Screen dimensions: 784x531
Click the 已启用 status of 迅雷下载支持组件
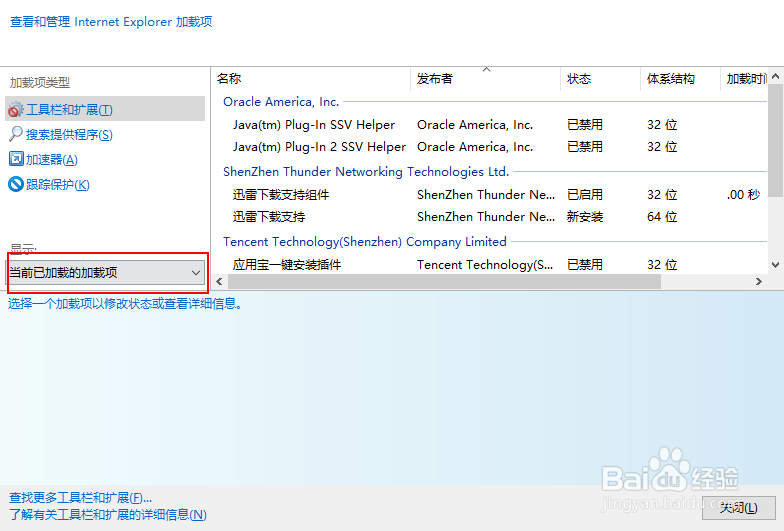click(584, 194)
